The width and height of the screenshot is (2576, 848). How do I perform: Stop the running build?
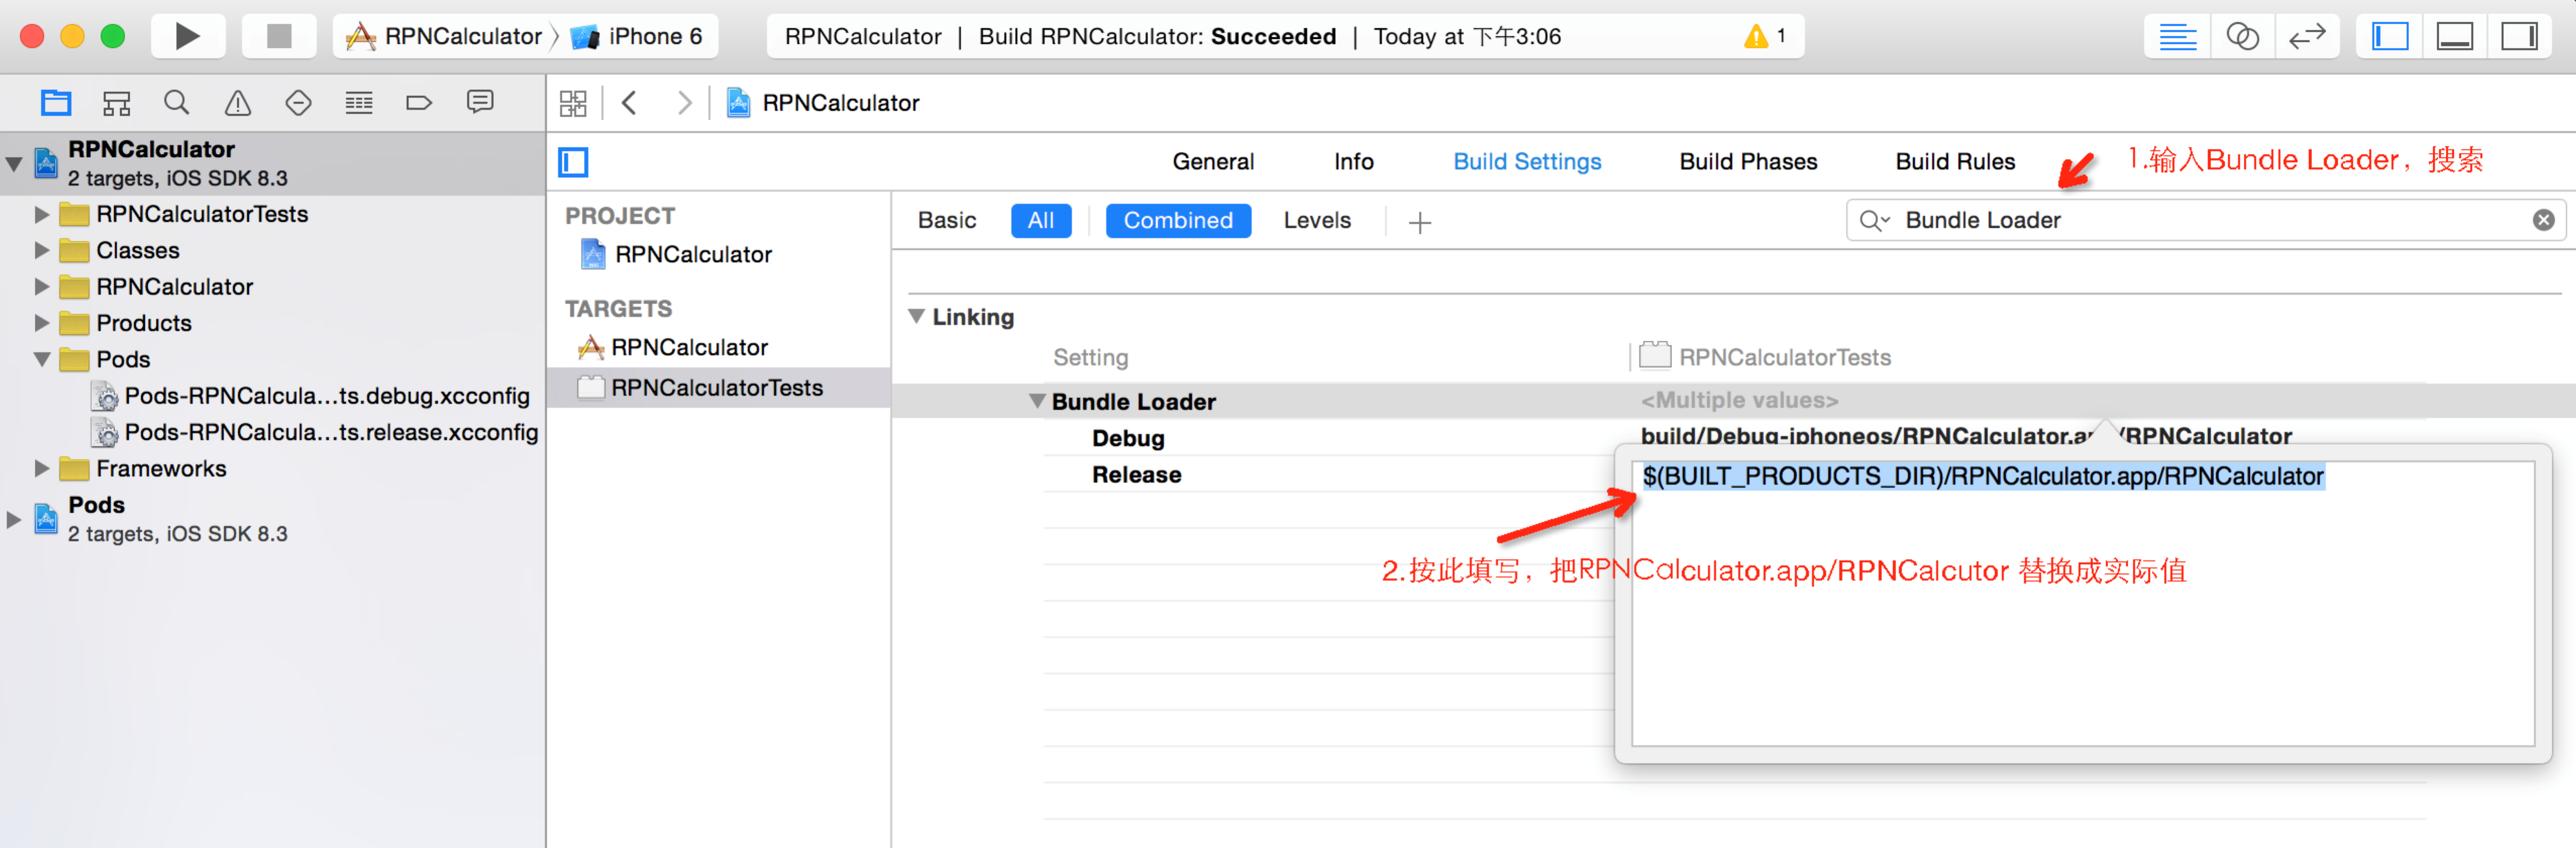coord(279,36)
